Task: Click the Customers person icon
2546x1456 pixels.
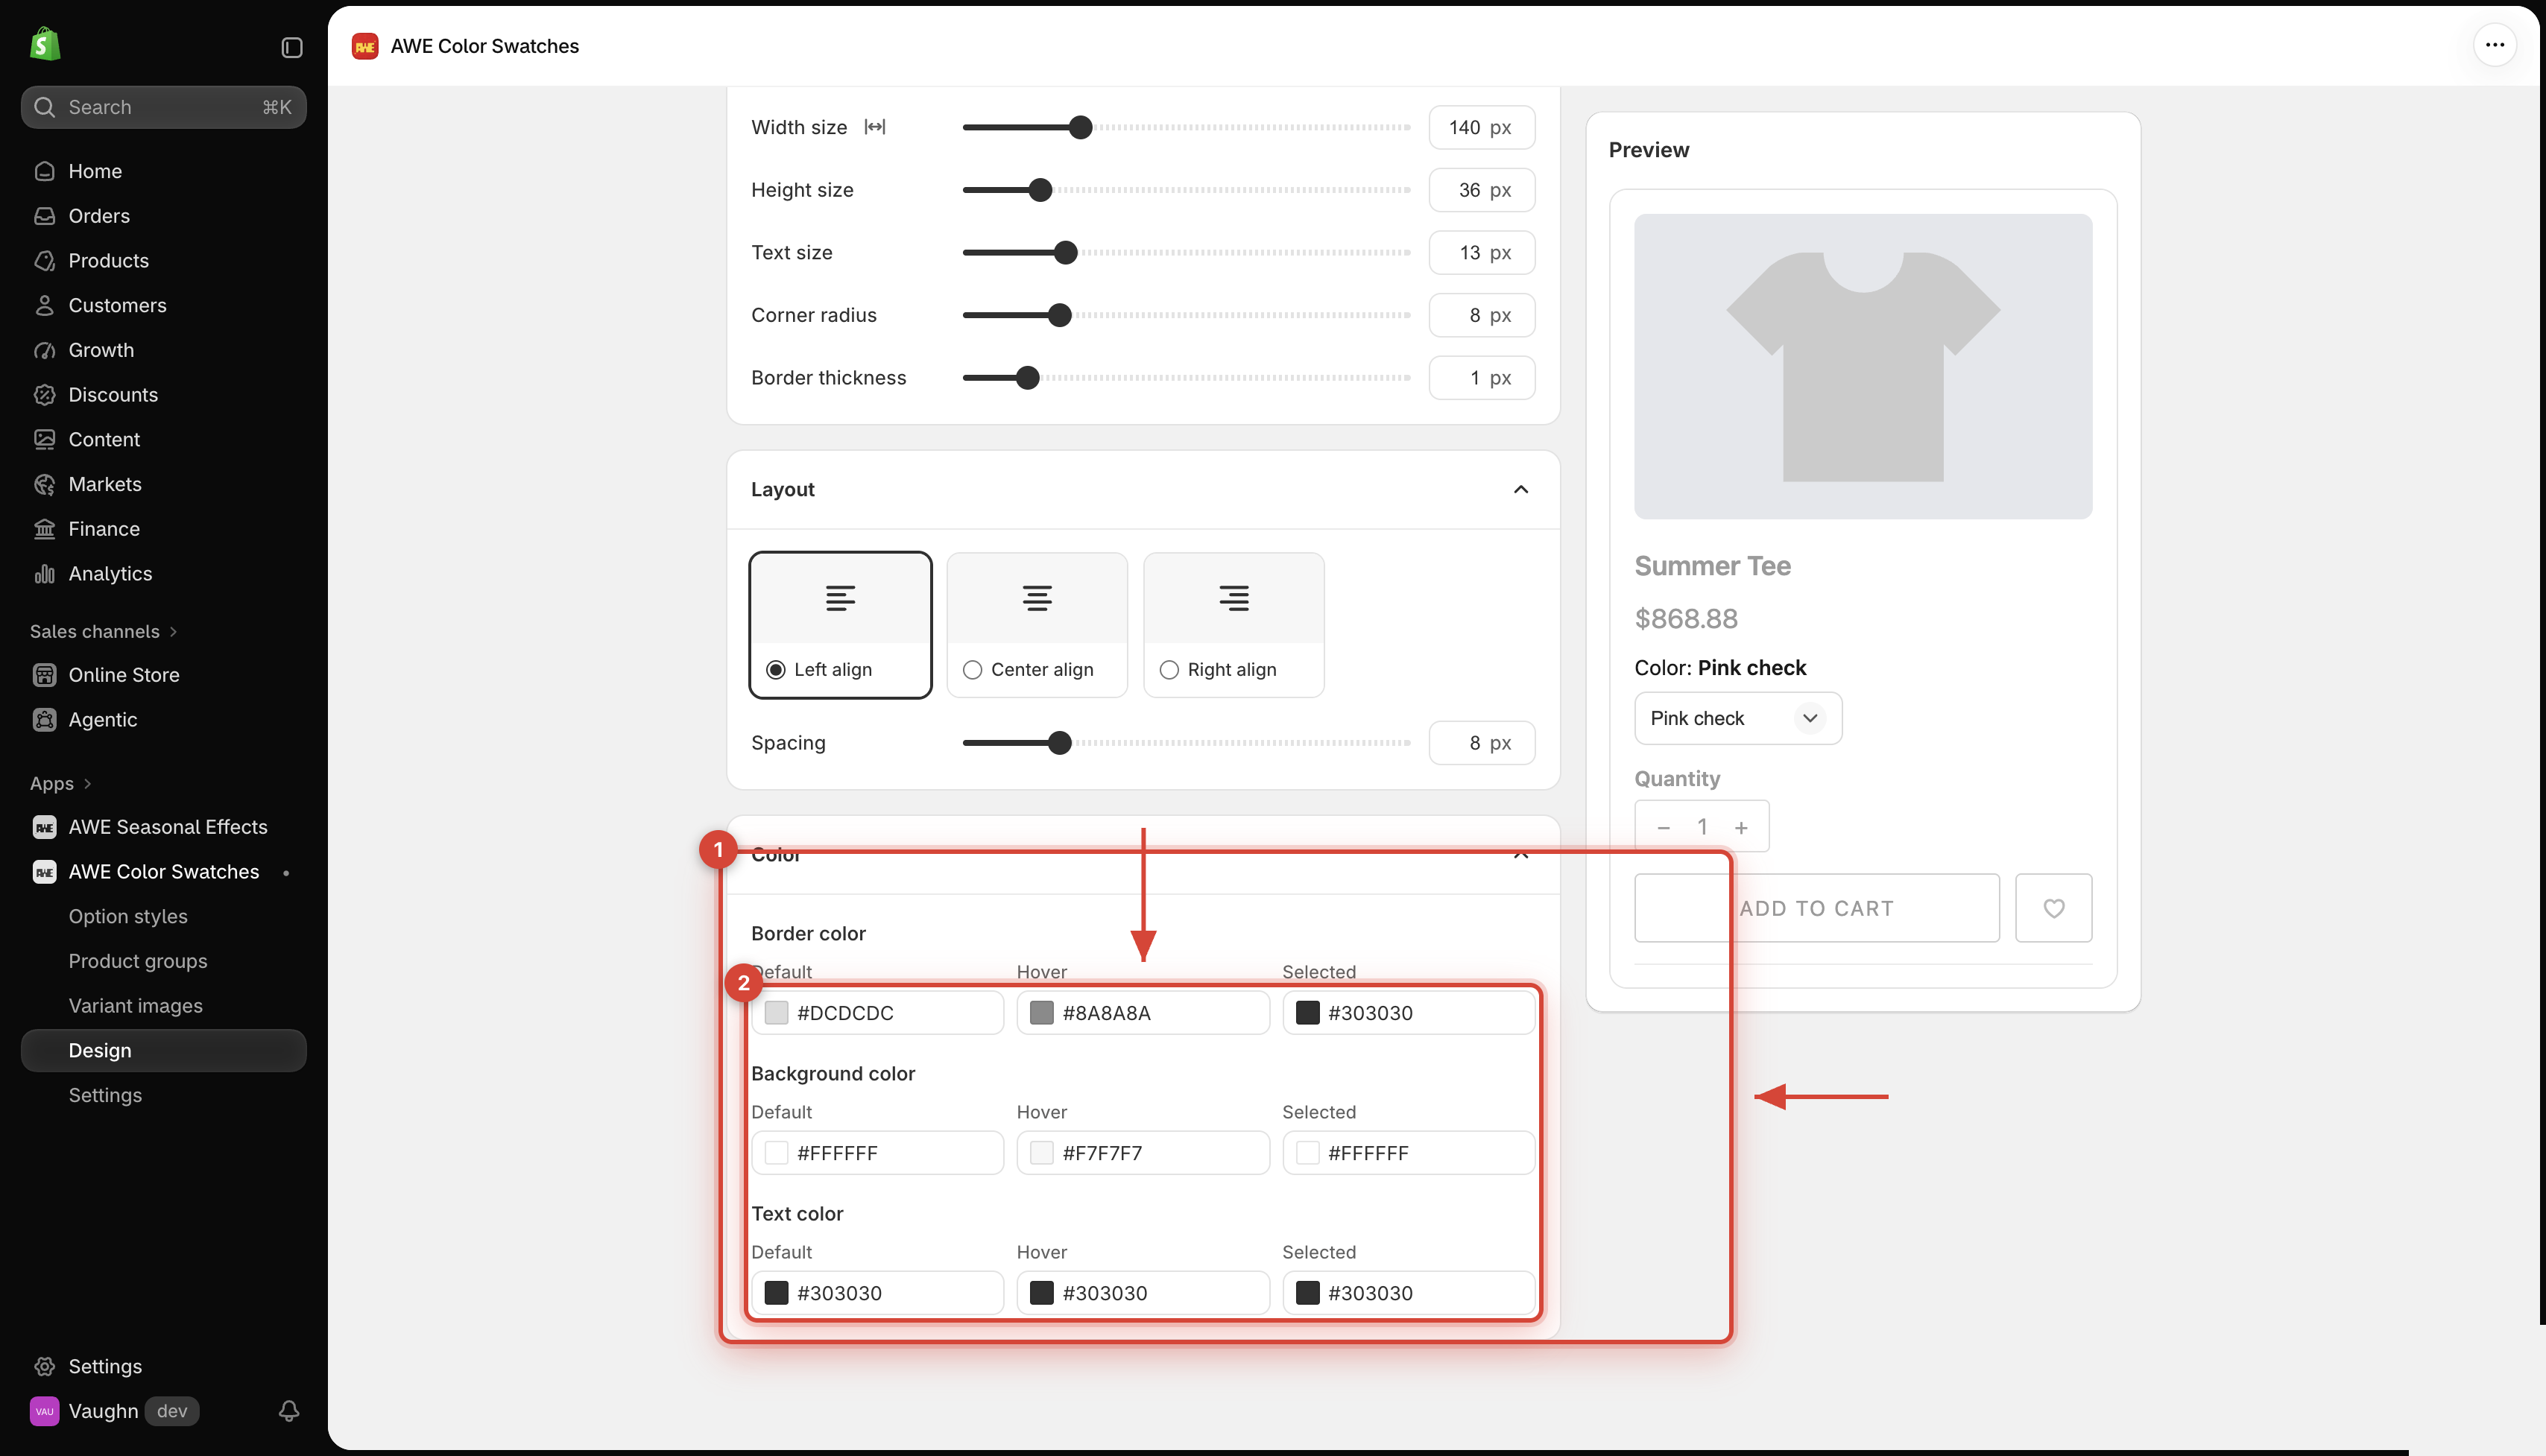Action: [x=45, y=306]
